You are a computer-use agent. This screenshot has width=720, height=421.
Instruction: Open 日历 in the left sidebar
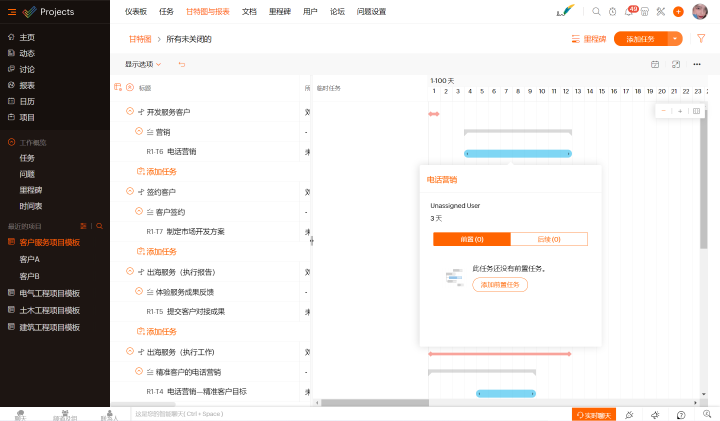pos(27,101)
